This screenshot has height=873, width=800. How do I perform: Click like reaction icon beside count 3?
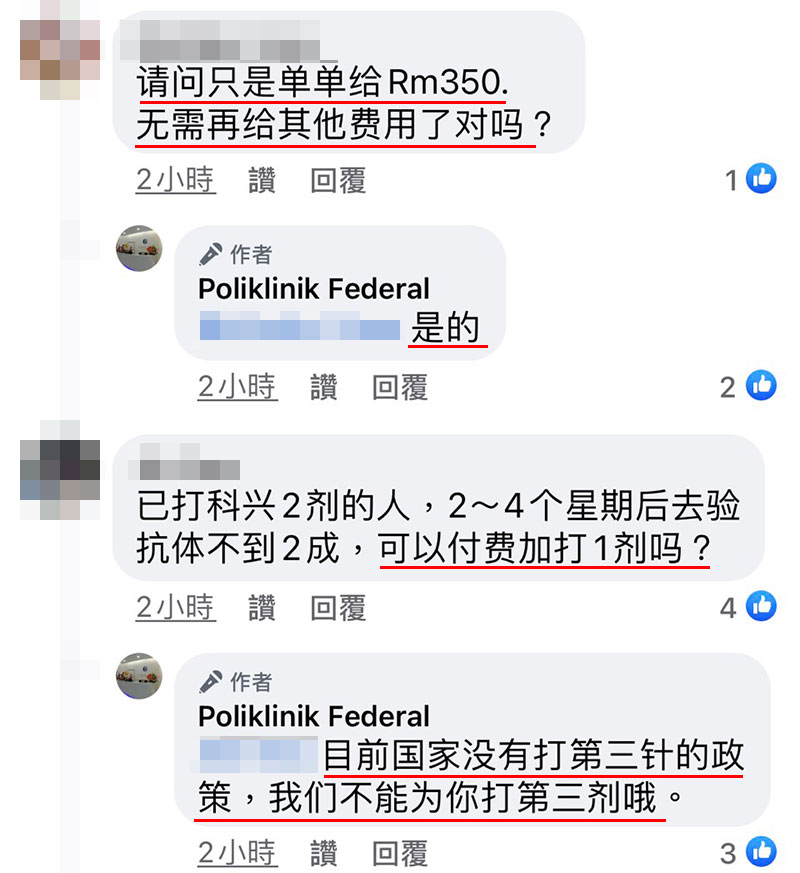coord(761,851)
